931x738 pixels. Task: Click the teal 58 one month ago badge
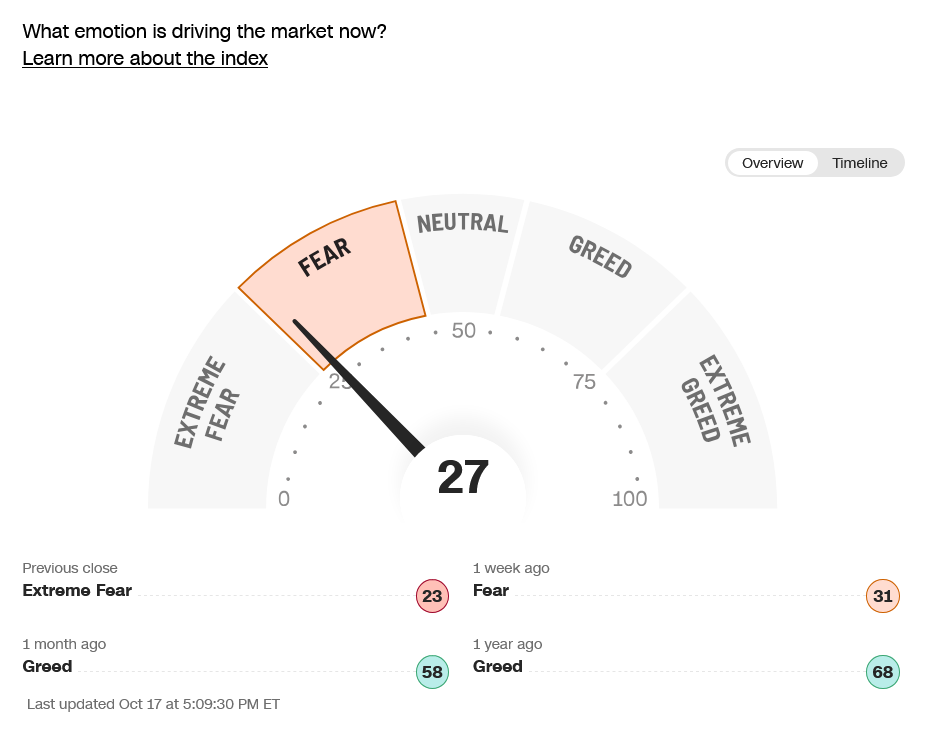pyautogui.click(x=432, y=673)
